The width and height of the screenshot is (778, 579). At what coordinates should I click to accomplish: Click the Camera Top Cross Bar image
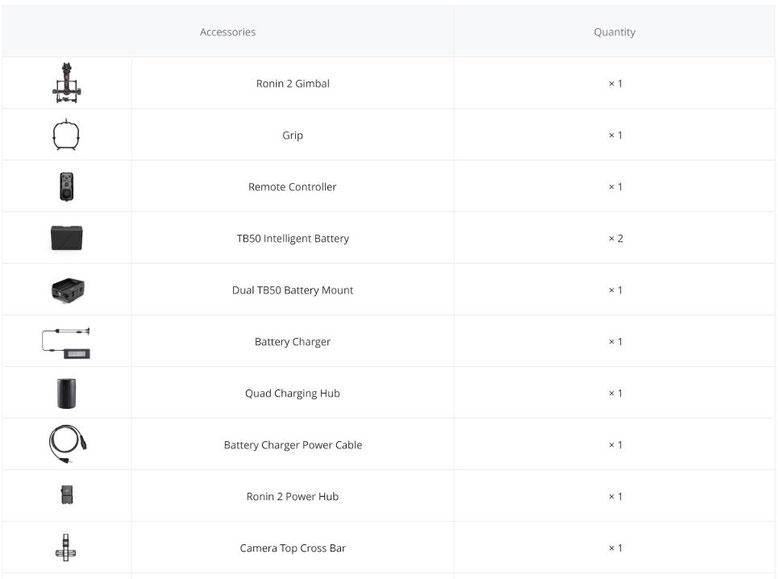pyautogui.click(x=66, y=548)
